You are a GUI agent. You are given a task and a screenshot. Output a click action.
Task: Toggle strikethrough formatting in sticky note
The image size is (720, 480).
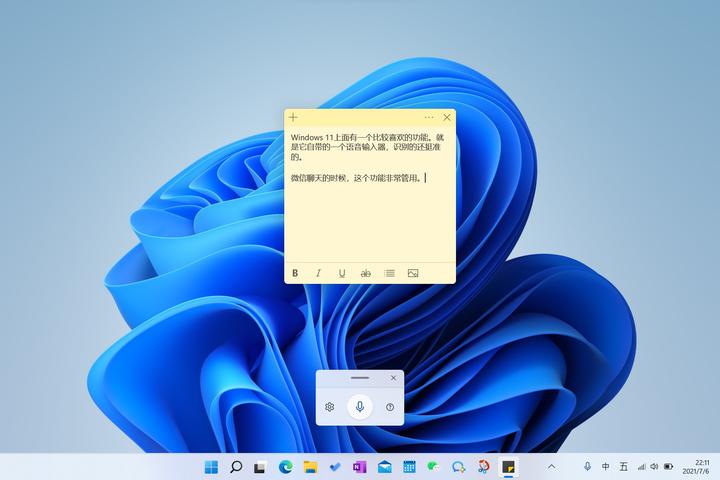click(x=366, y=273)
